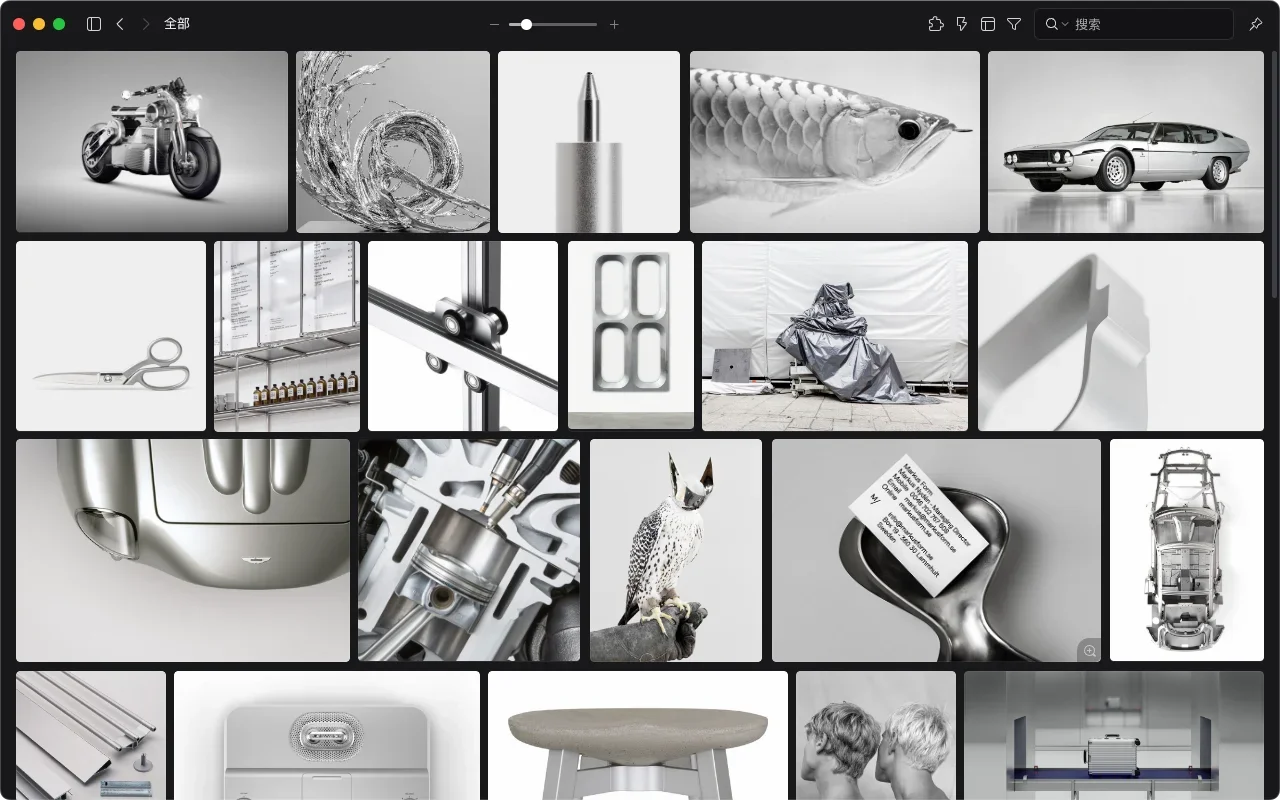Open the filter funnel
This screenshot has height=800, width=1280.
(x=1014, y=24)
